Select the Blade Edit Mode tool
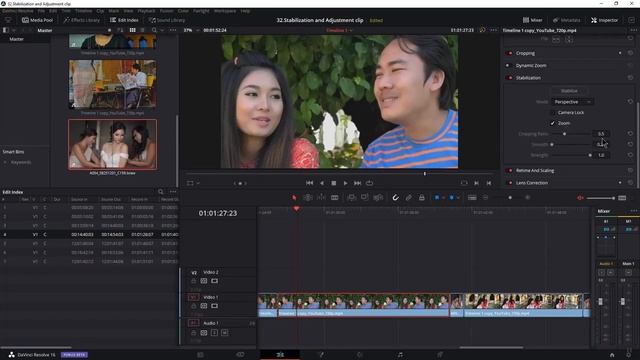640x360 pixels. click(335, 198)
